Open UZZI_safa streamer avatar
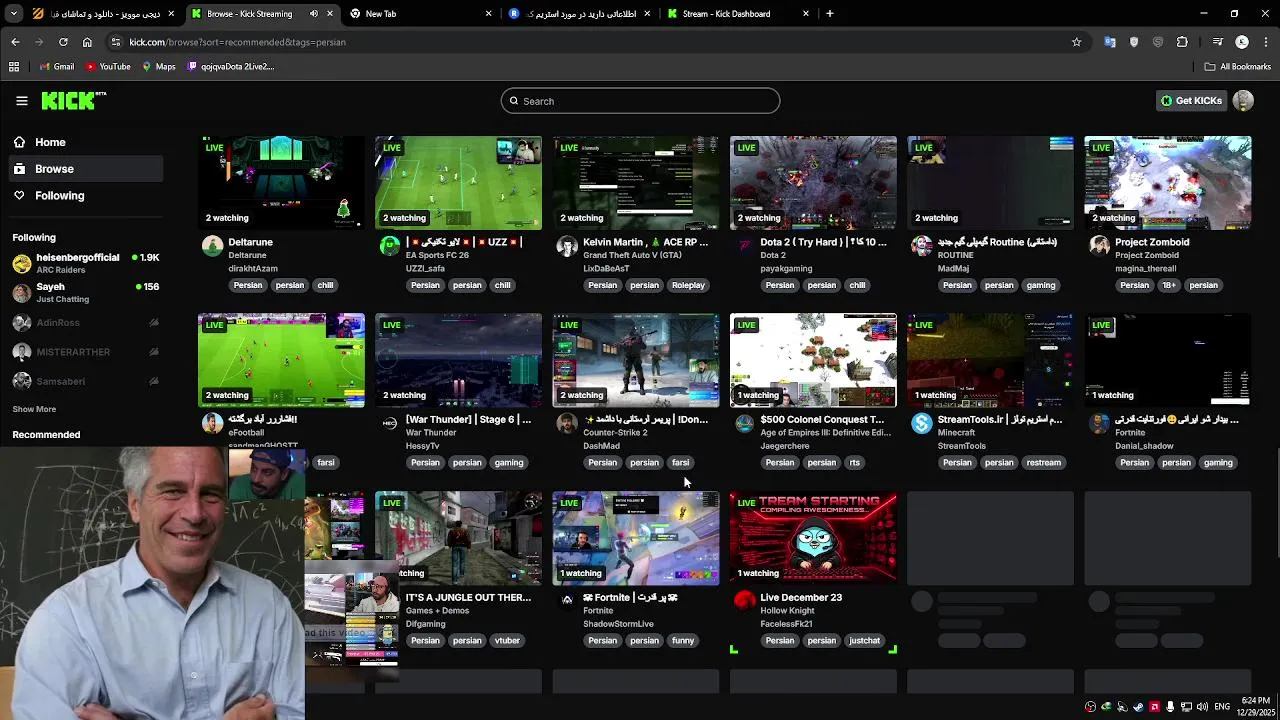Screen dimensions: 1280x720 tap(389, 246)
